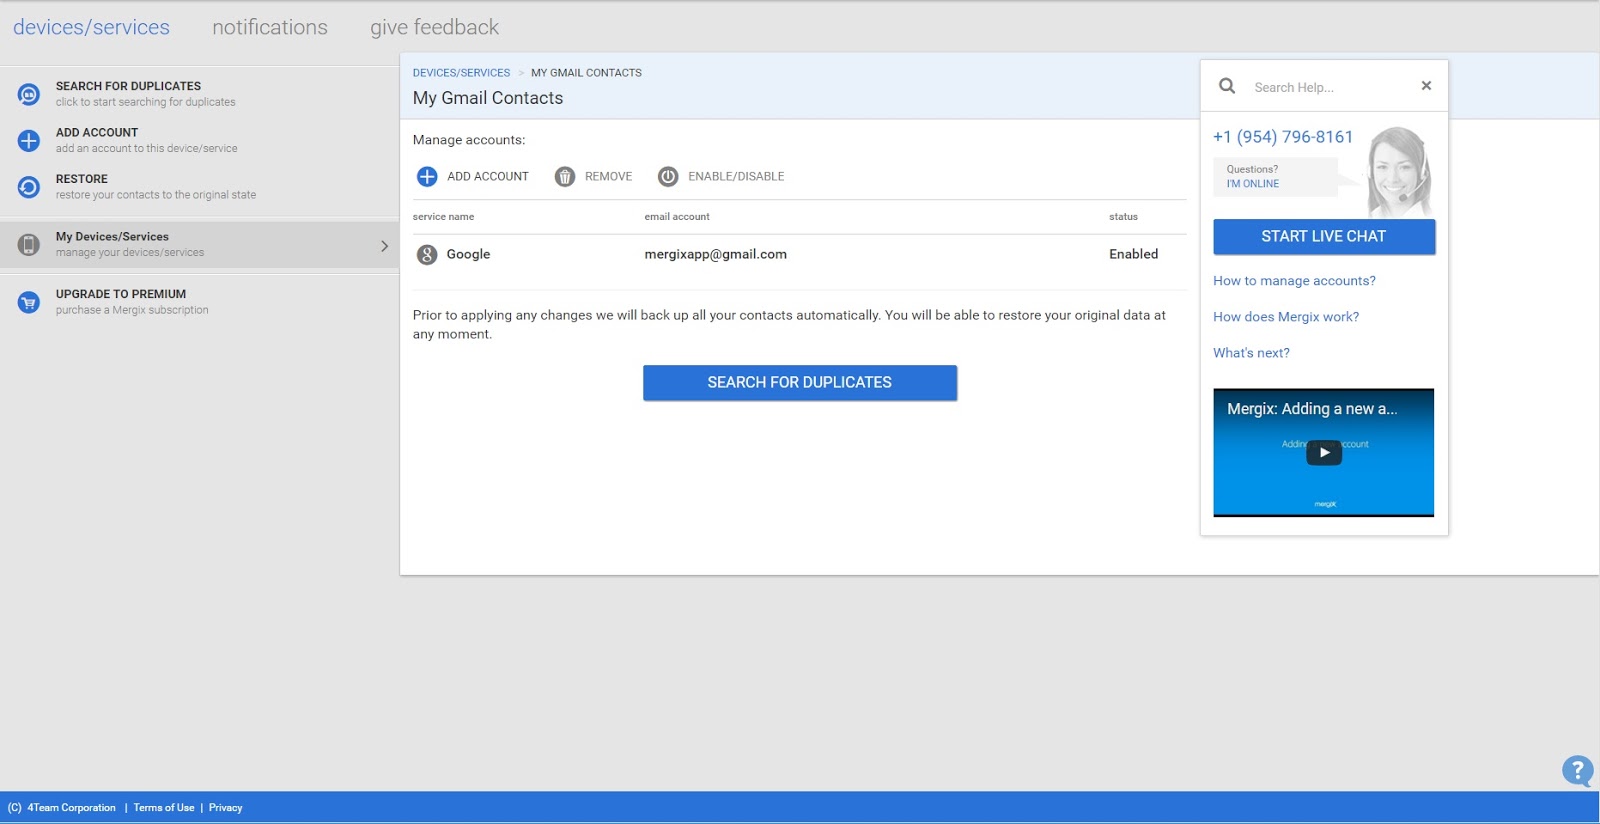Switch to the notifications tab
This screenshot has width=1600, height=824.
pyautogui.click(x=270, y=27)
